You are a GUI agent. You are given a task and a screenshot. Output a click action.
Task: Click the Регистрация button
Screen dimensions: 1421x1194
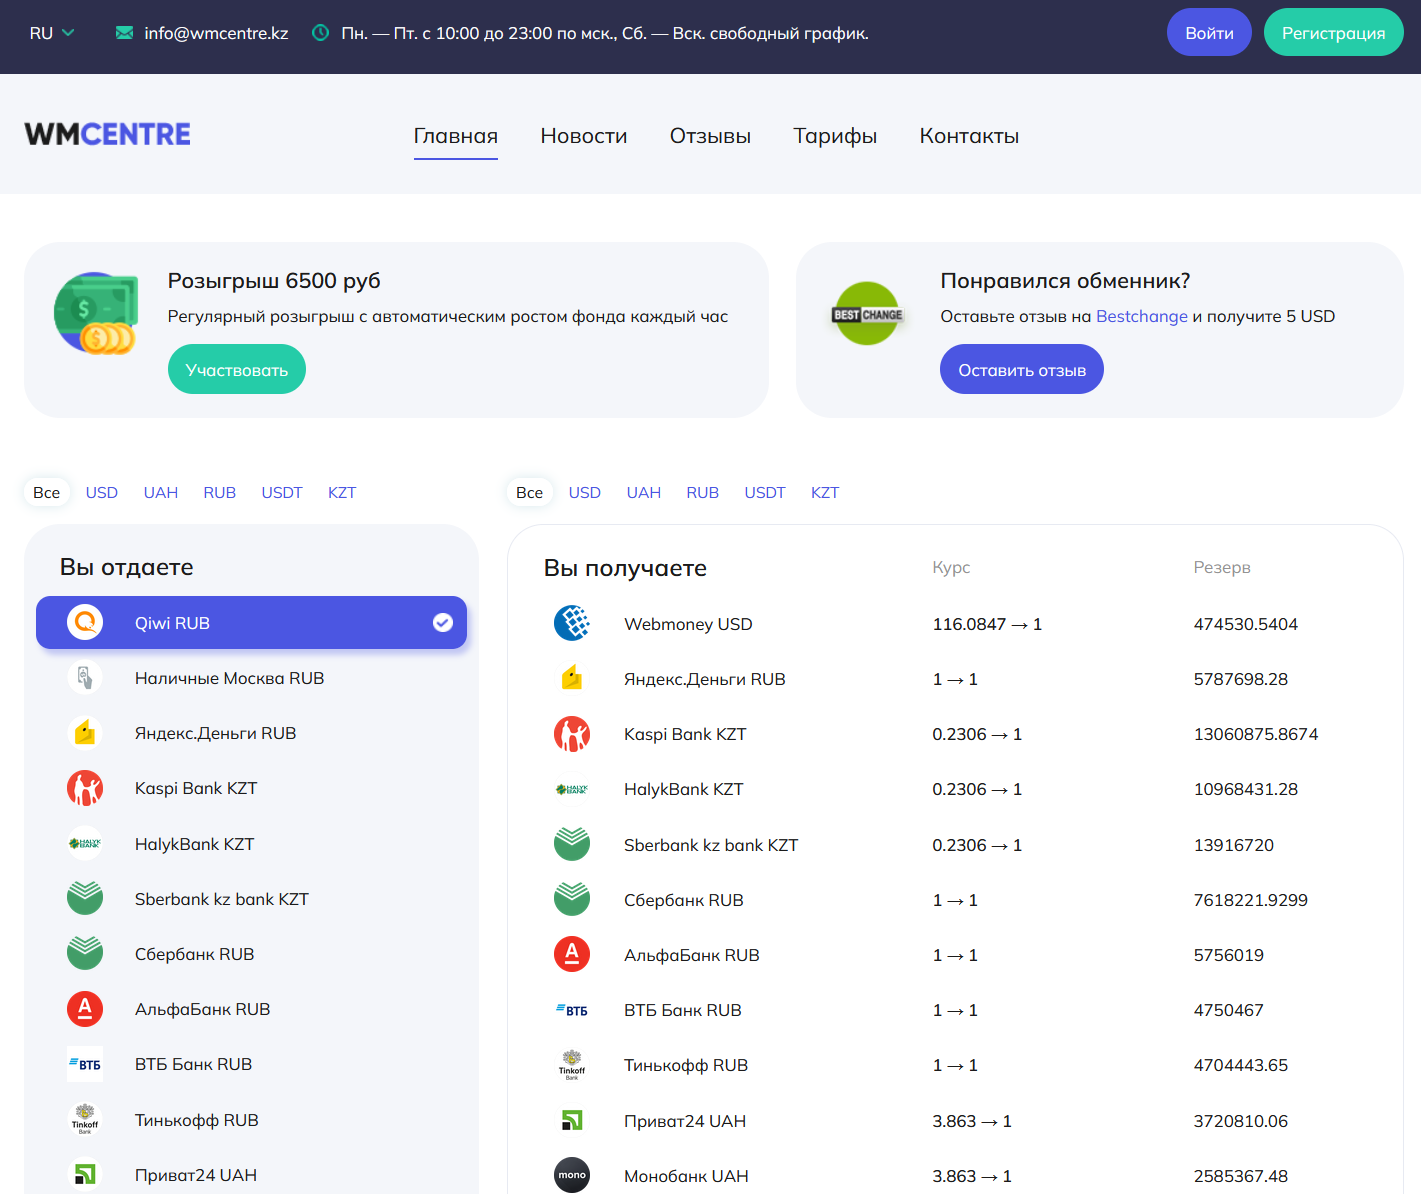1334,32
